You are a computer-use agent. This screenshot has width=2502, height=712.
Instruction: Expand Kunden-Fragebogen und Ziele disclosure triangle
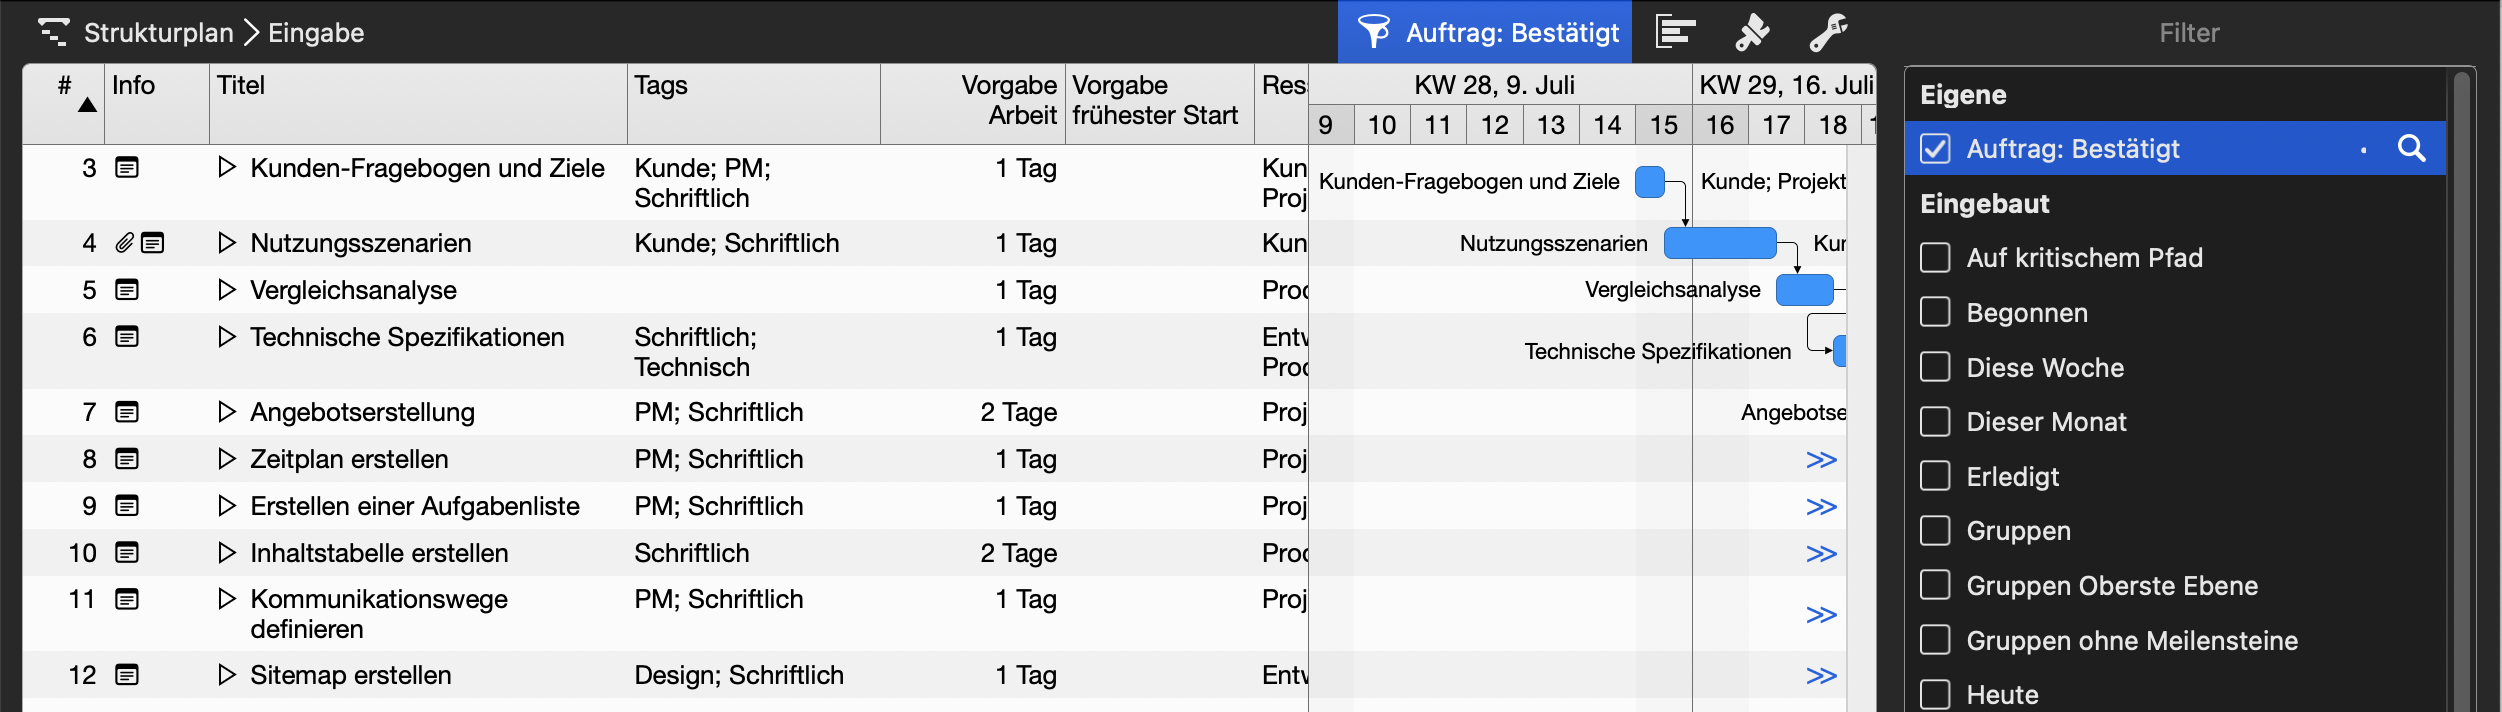coord(226,168)
